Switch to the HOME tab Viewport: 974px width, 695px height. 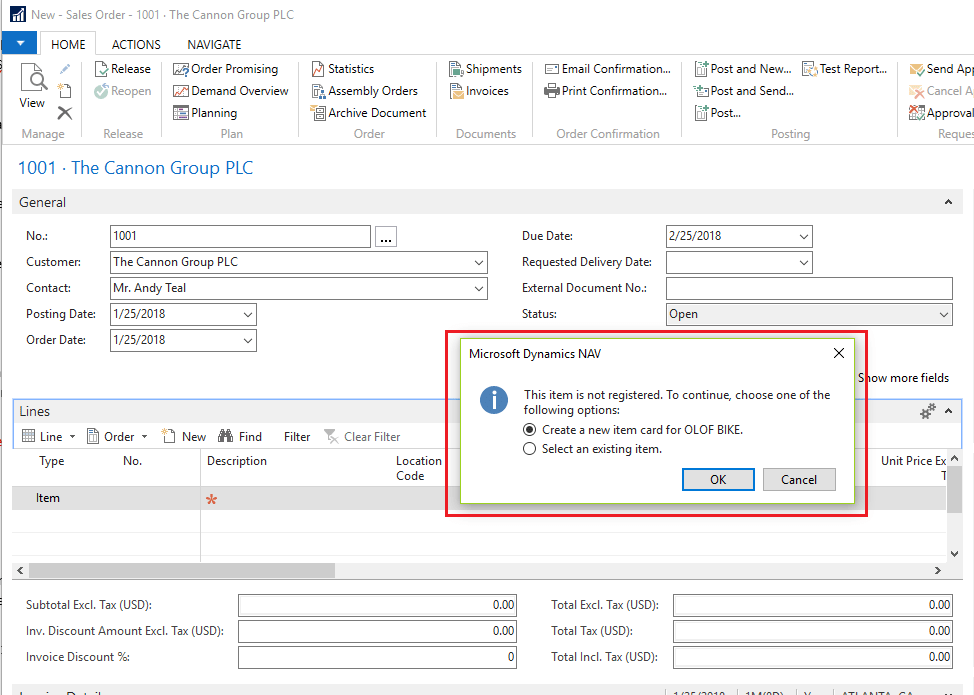pos(68,45)
